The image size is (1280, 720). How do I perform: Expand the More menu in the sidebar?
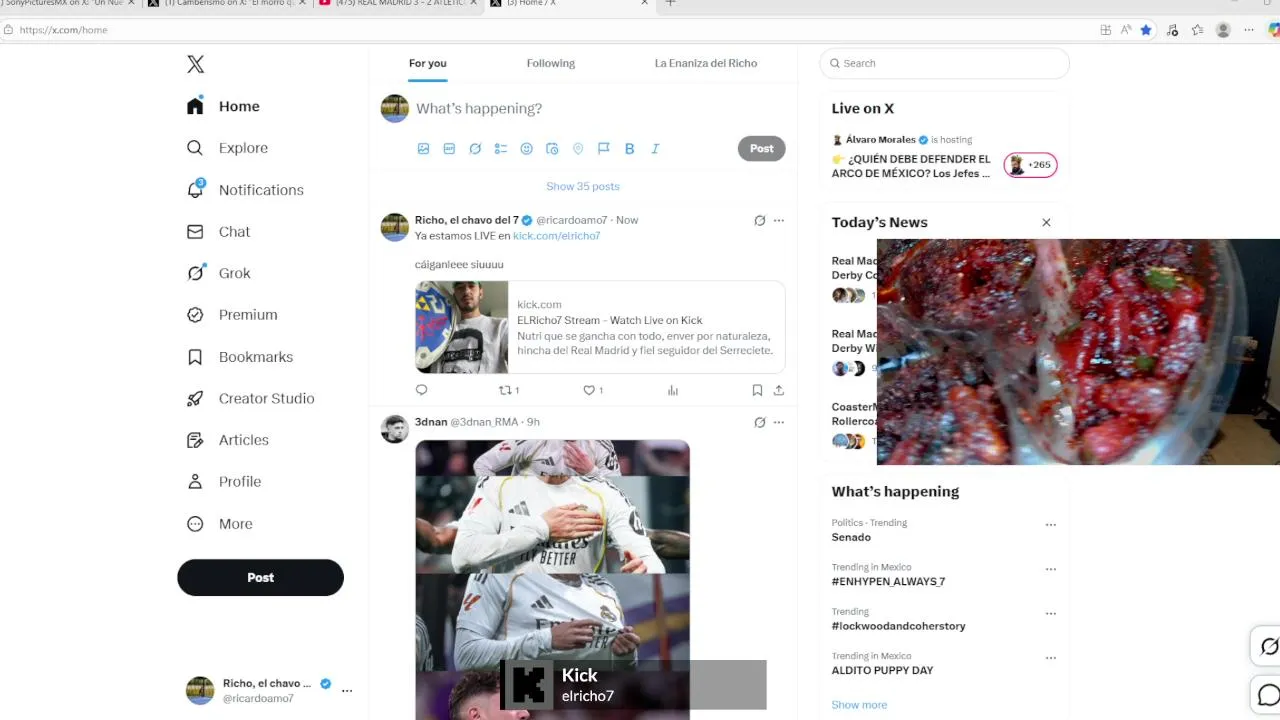[220, 524]
